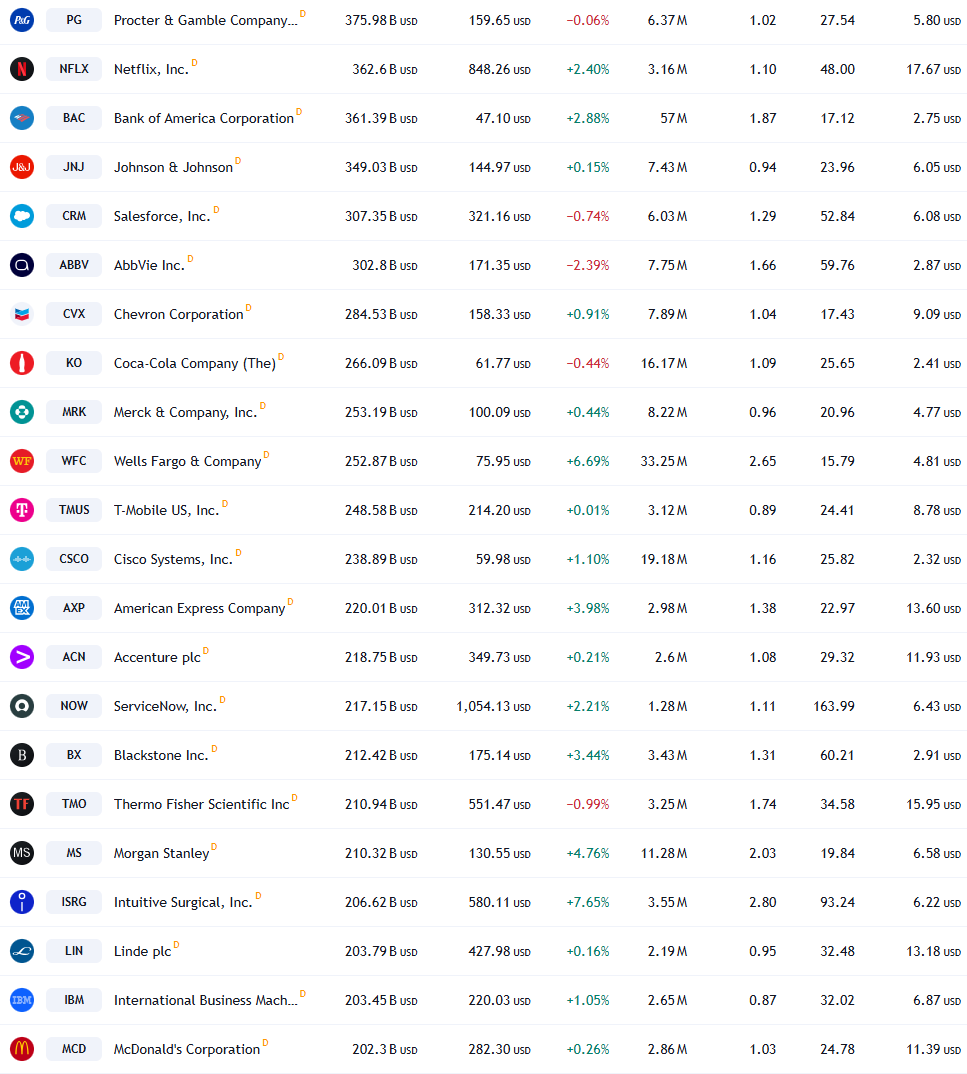Open the International Business Mach... link
This screenshot has width=967, height=1074.
[205, 1000]
